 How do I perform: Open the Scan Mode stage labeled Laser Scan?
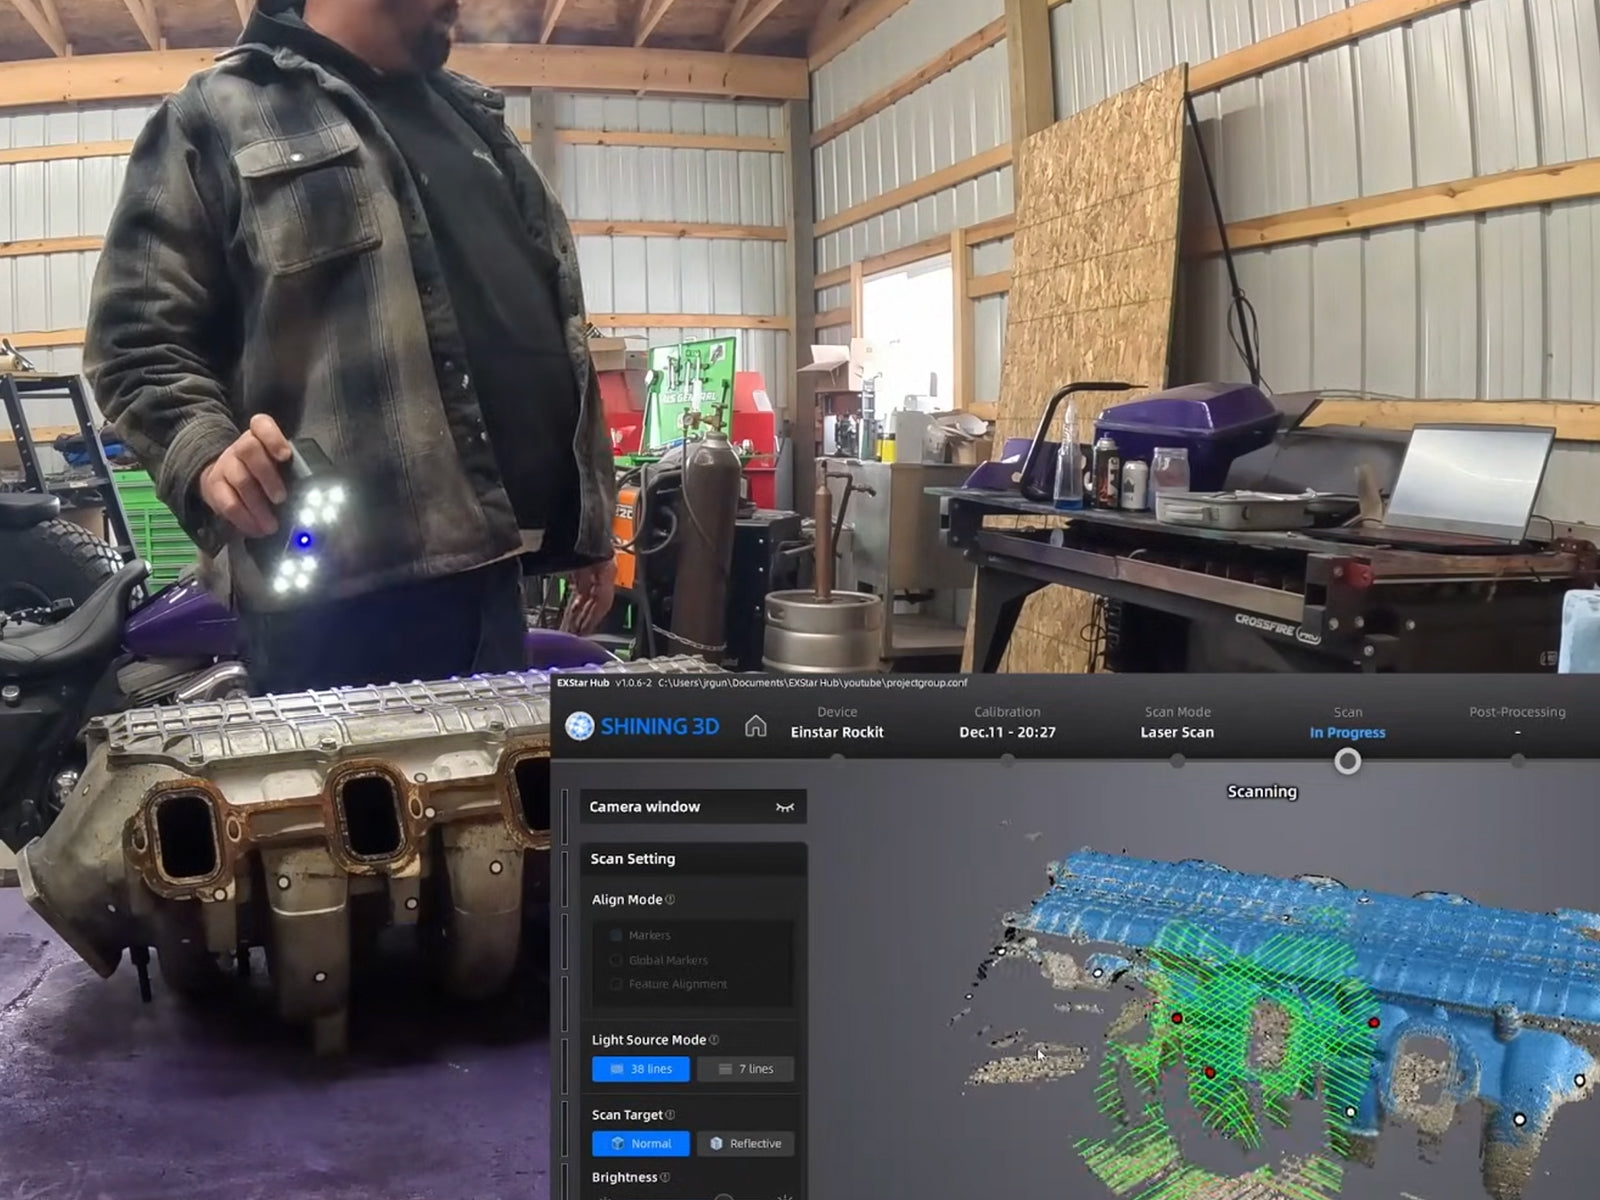tap(1177, 732)
